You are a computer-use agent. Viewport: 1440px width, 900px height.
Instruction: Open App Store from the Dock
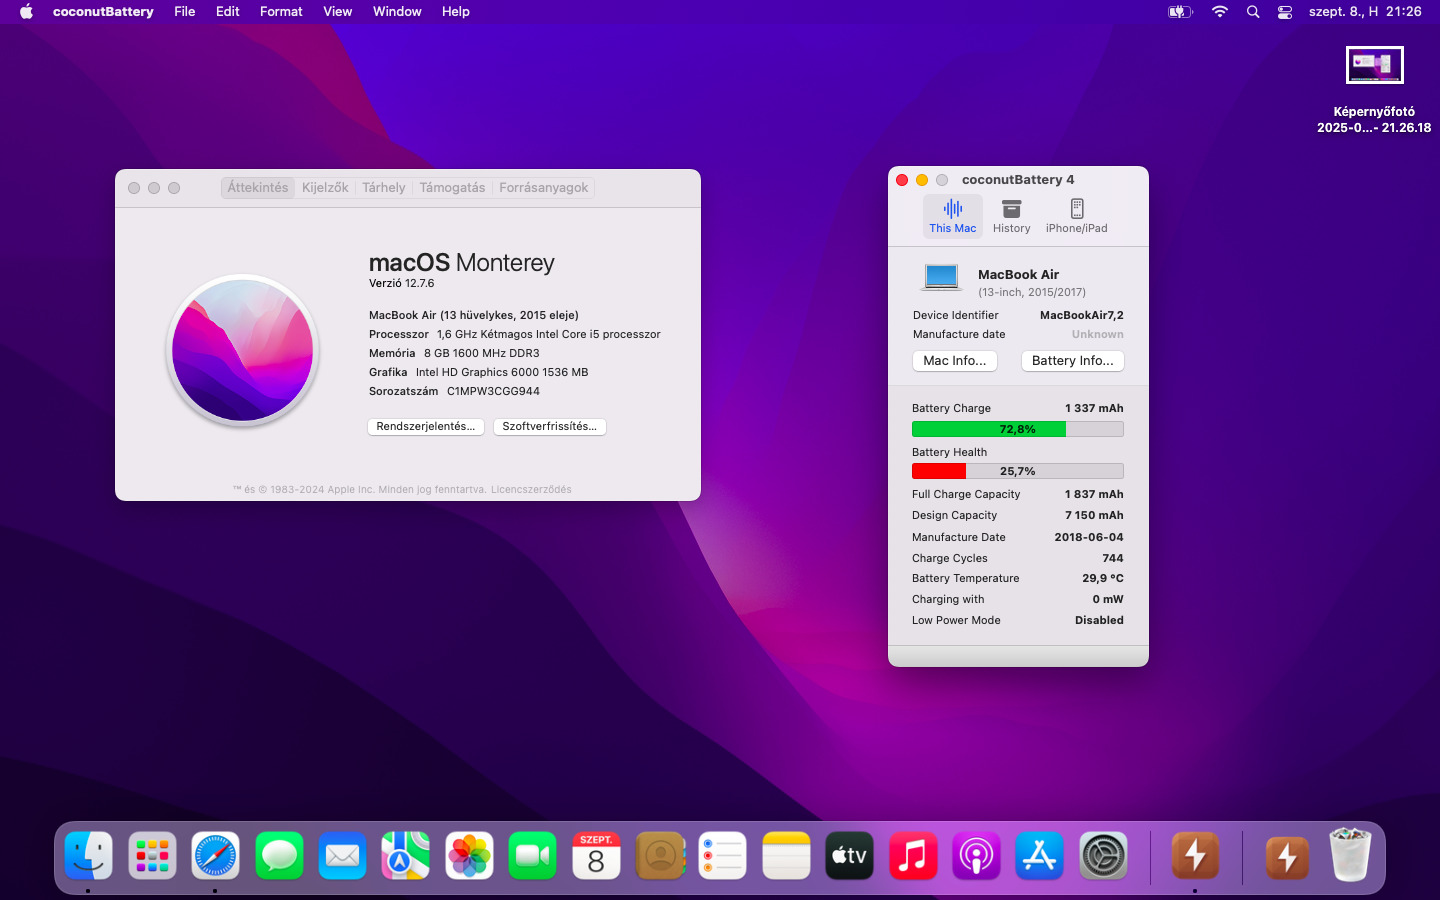click(1040, 856)
